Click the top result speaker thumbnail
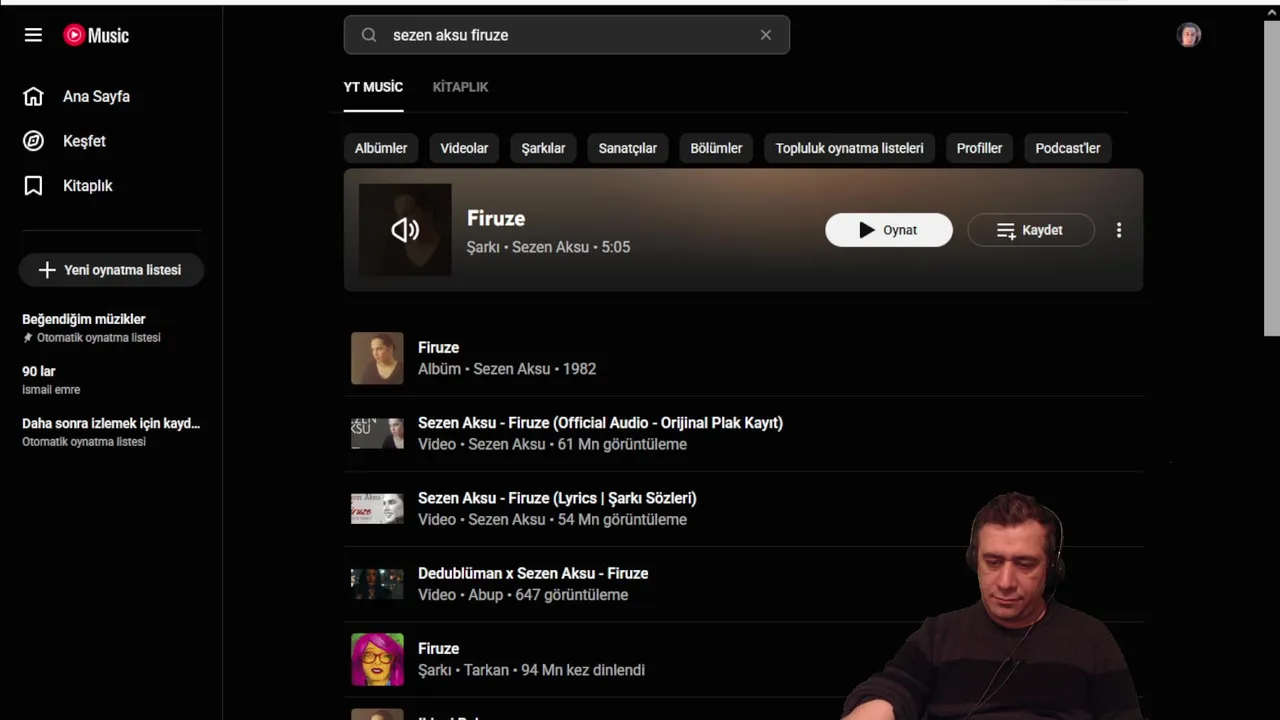 pyautogui.click(x=405, y=230)
